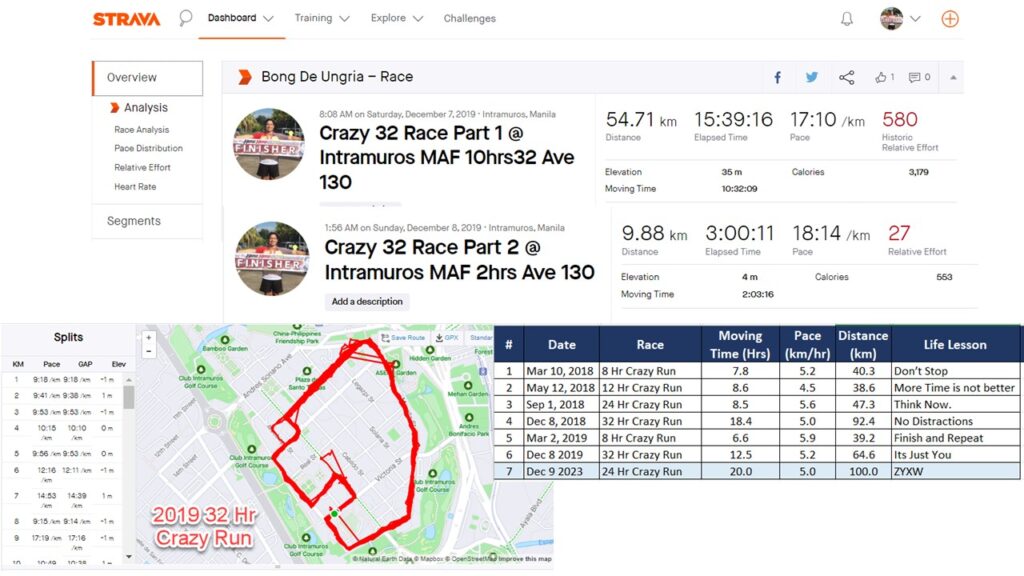Click the Strava logo
The image size is (1024, 576).
click(x=125, y=19)
